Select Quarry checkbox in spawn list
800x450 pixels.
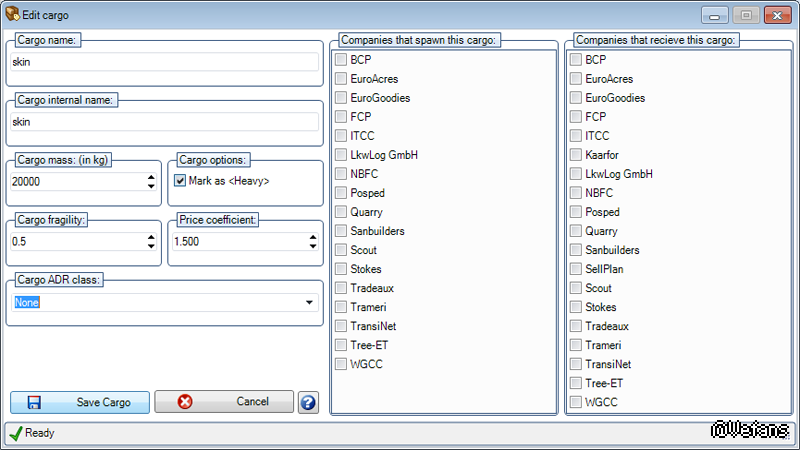tap(341, 212)
